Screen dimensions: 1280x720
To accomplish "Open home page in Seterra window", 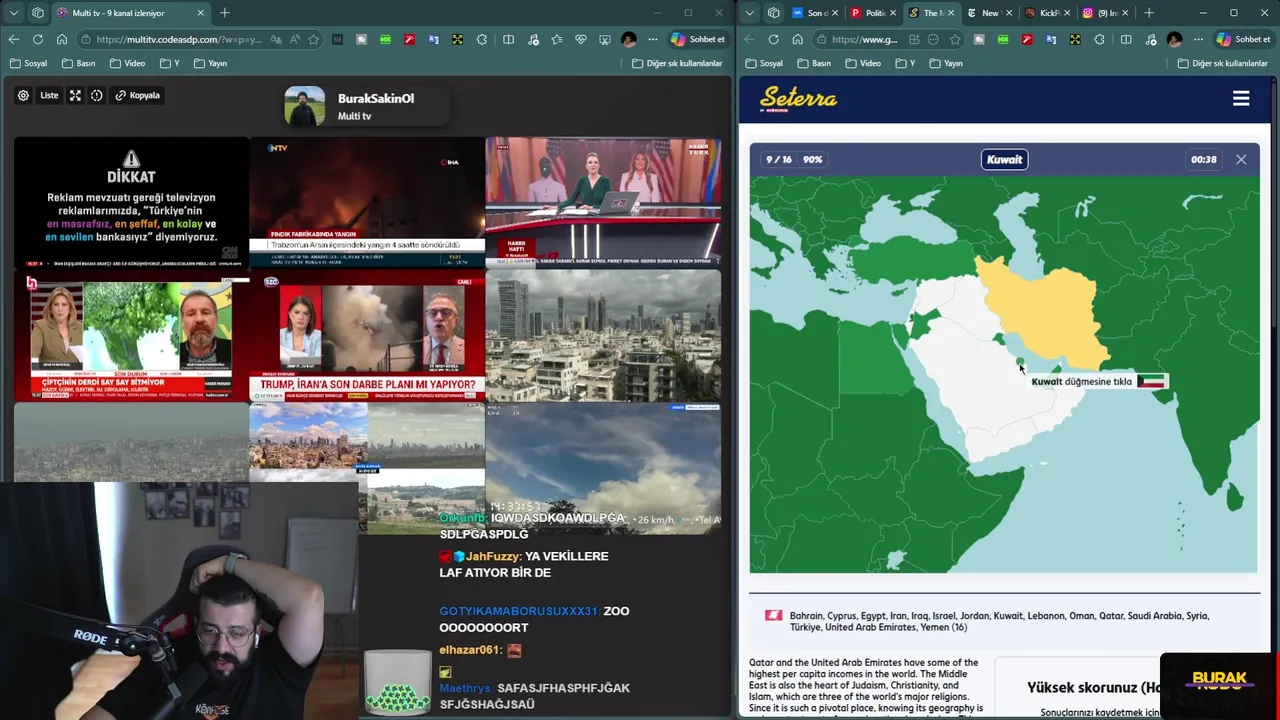I will tap(797, 39).
